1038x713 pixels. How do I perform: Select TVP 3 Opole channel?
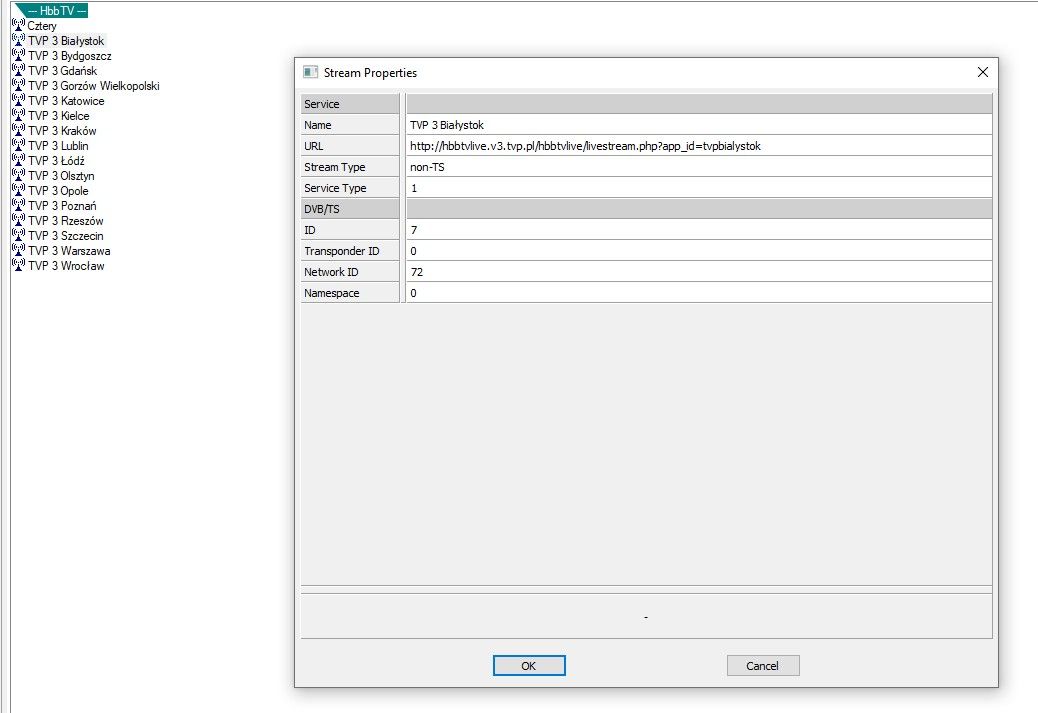(58, 191)
